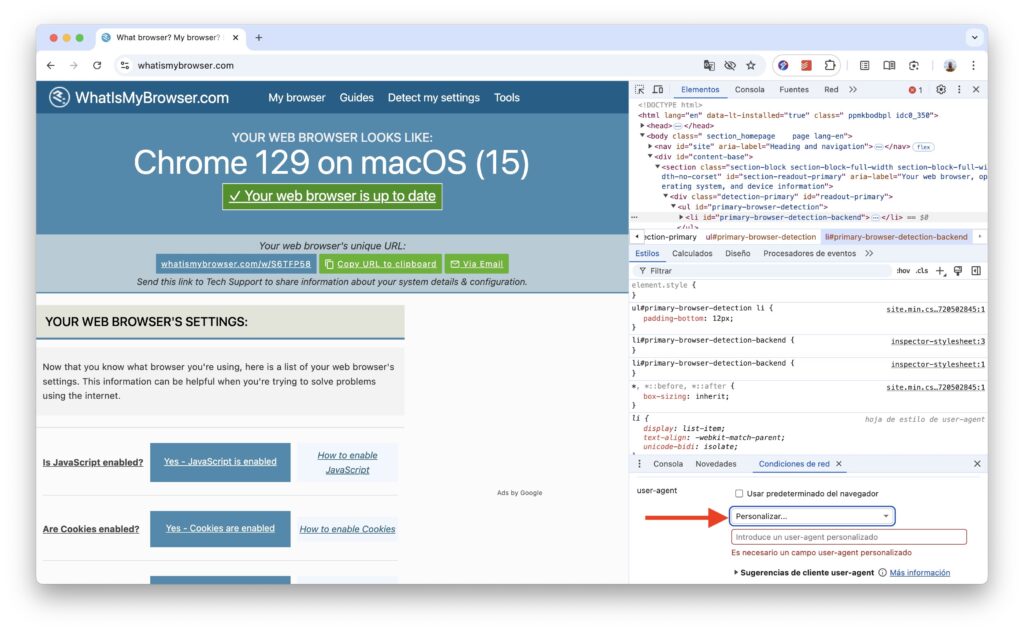Screen dimensions: 1024x632
Task: Click 'Copy URL to clipboard' button
Action: point(381,264)
